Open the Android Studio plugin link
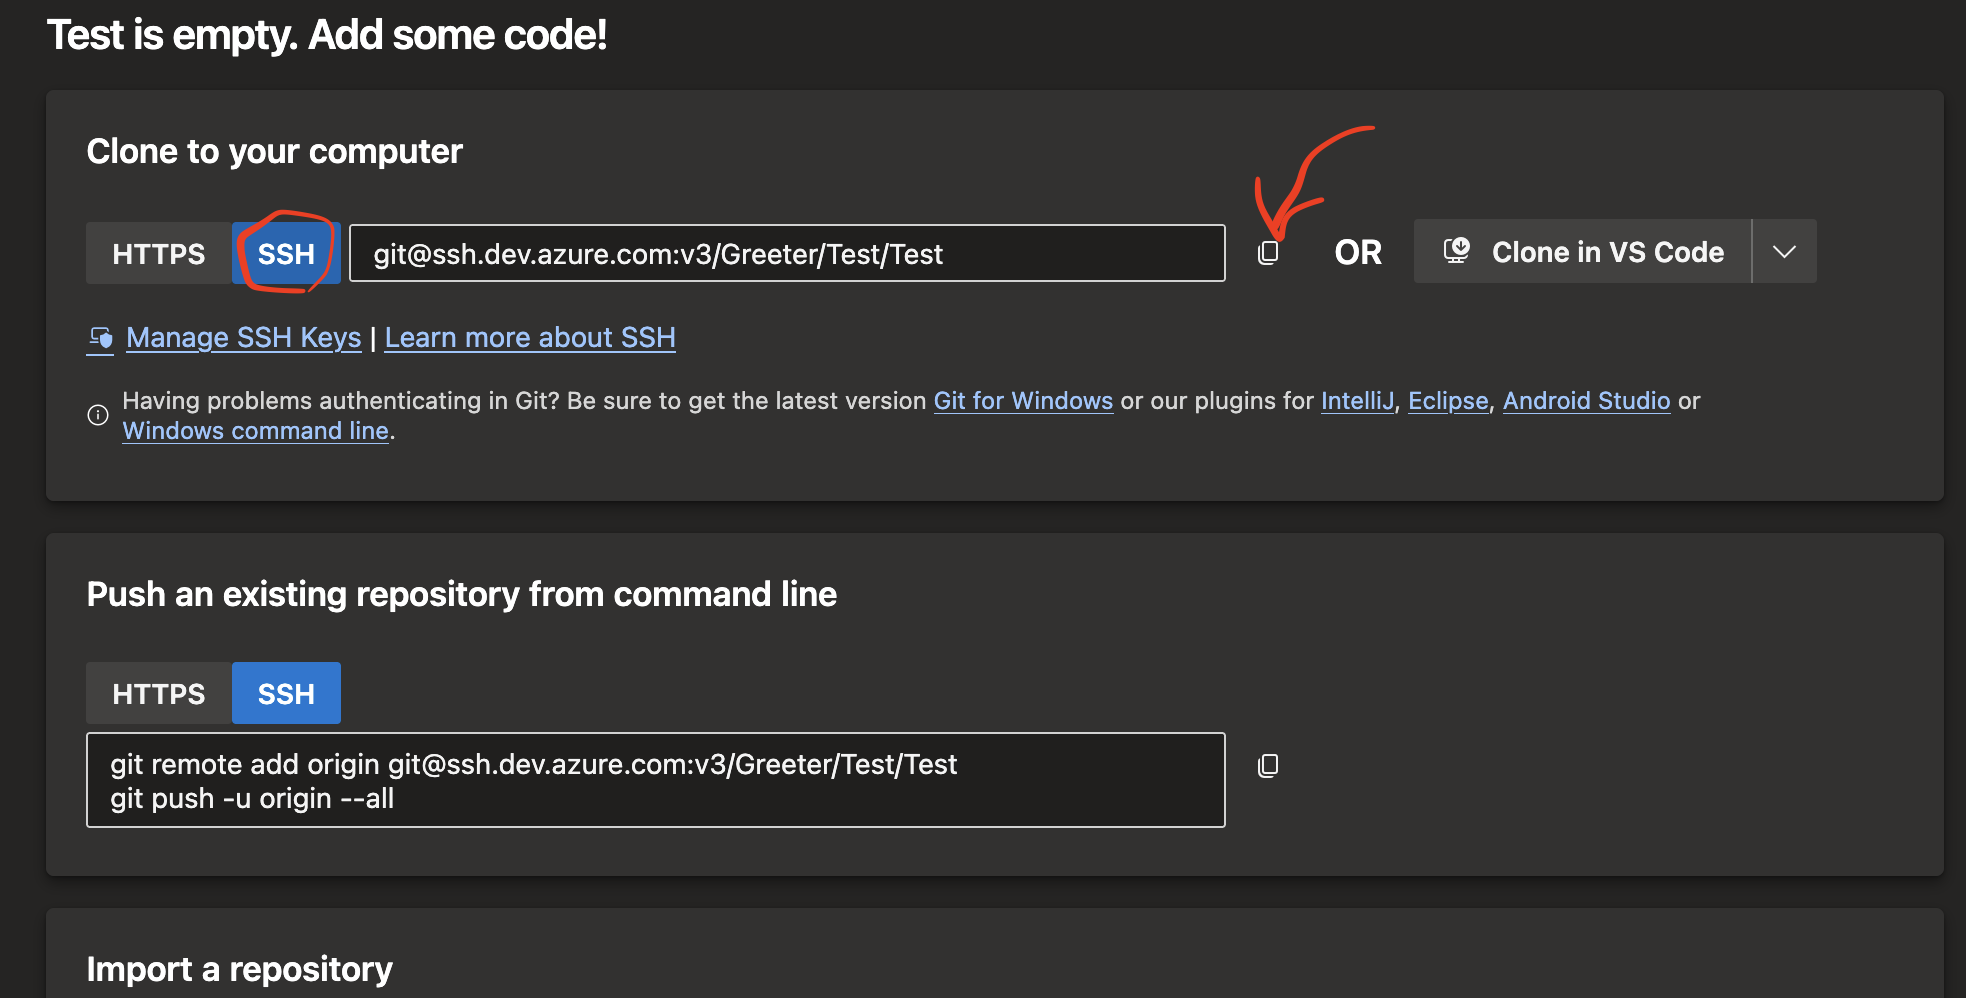 pyautogui.click(x=1586, y=400)
